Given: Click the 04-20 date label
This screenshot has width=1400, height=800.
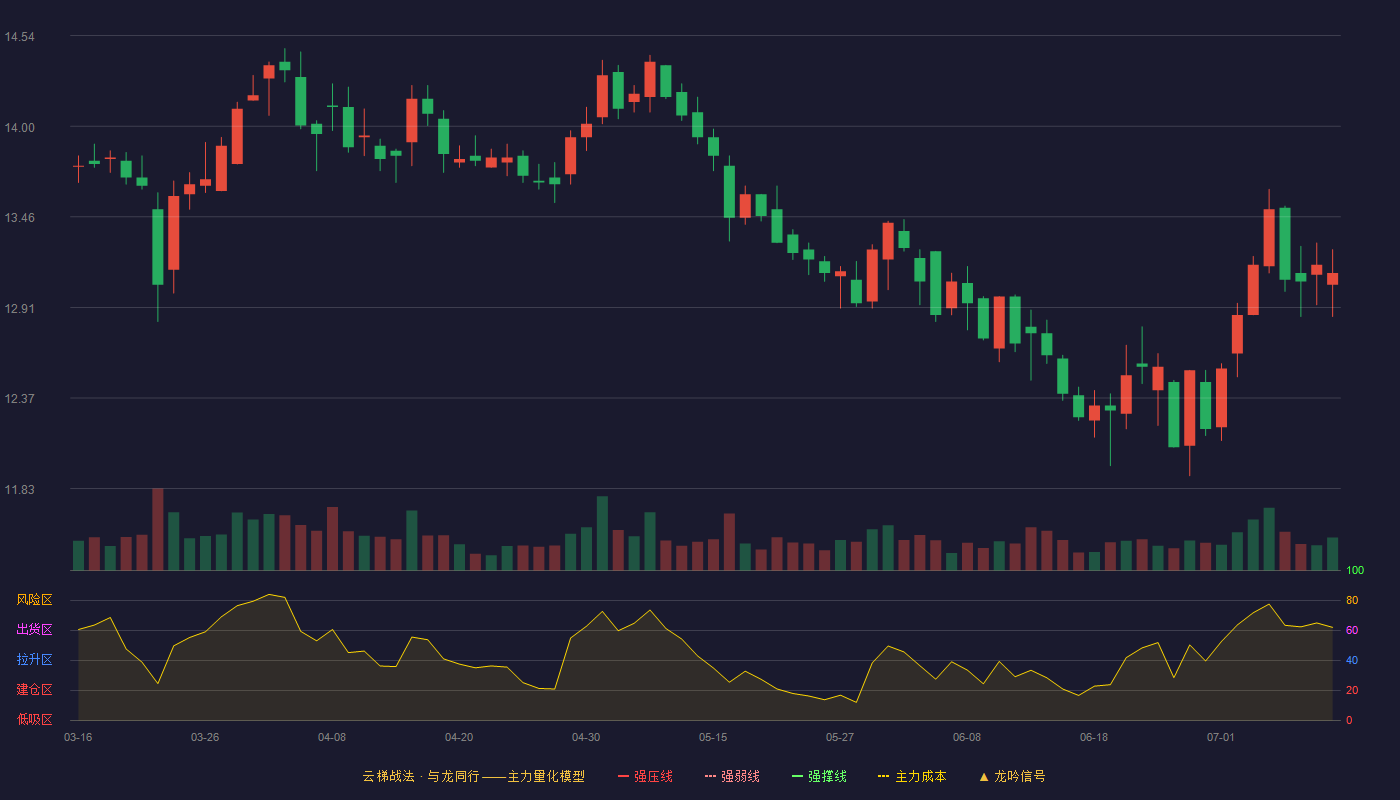Looking at the screenshot, I should tap(459, 737).
